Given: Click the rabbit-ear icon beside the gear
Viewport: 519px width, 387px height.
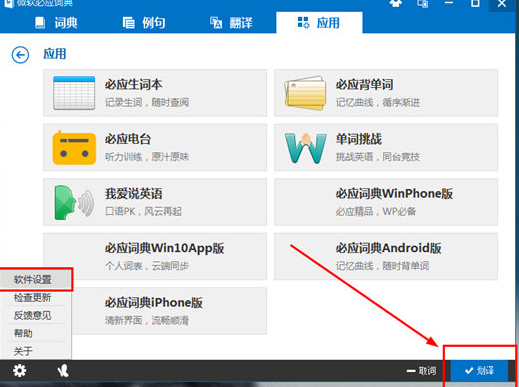Looking at the screenshot, I should coord(63,370).
